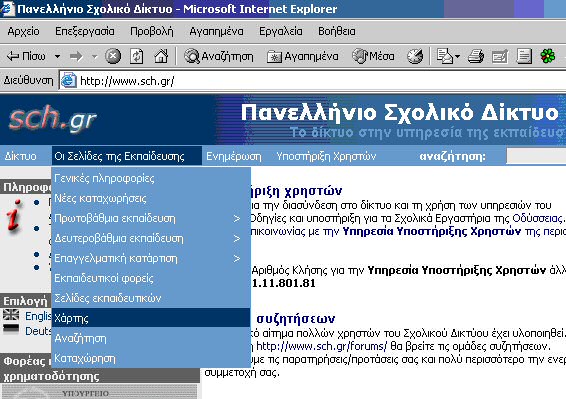Open the Αγαπημένα favorites toolbar button
This screenshot has height=399, width=566.
[302, 56]
